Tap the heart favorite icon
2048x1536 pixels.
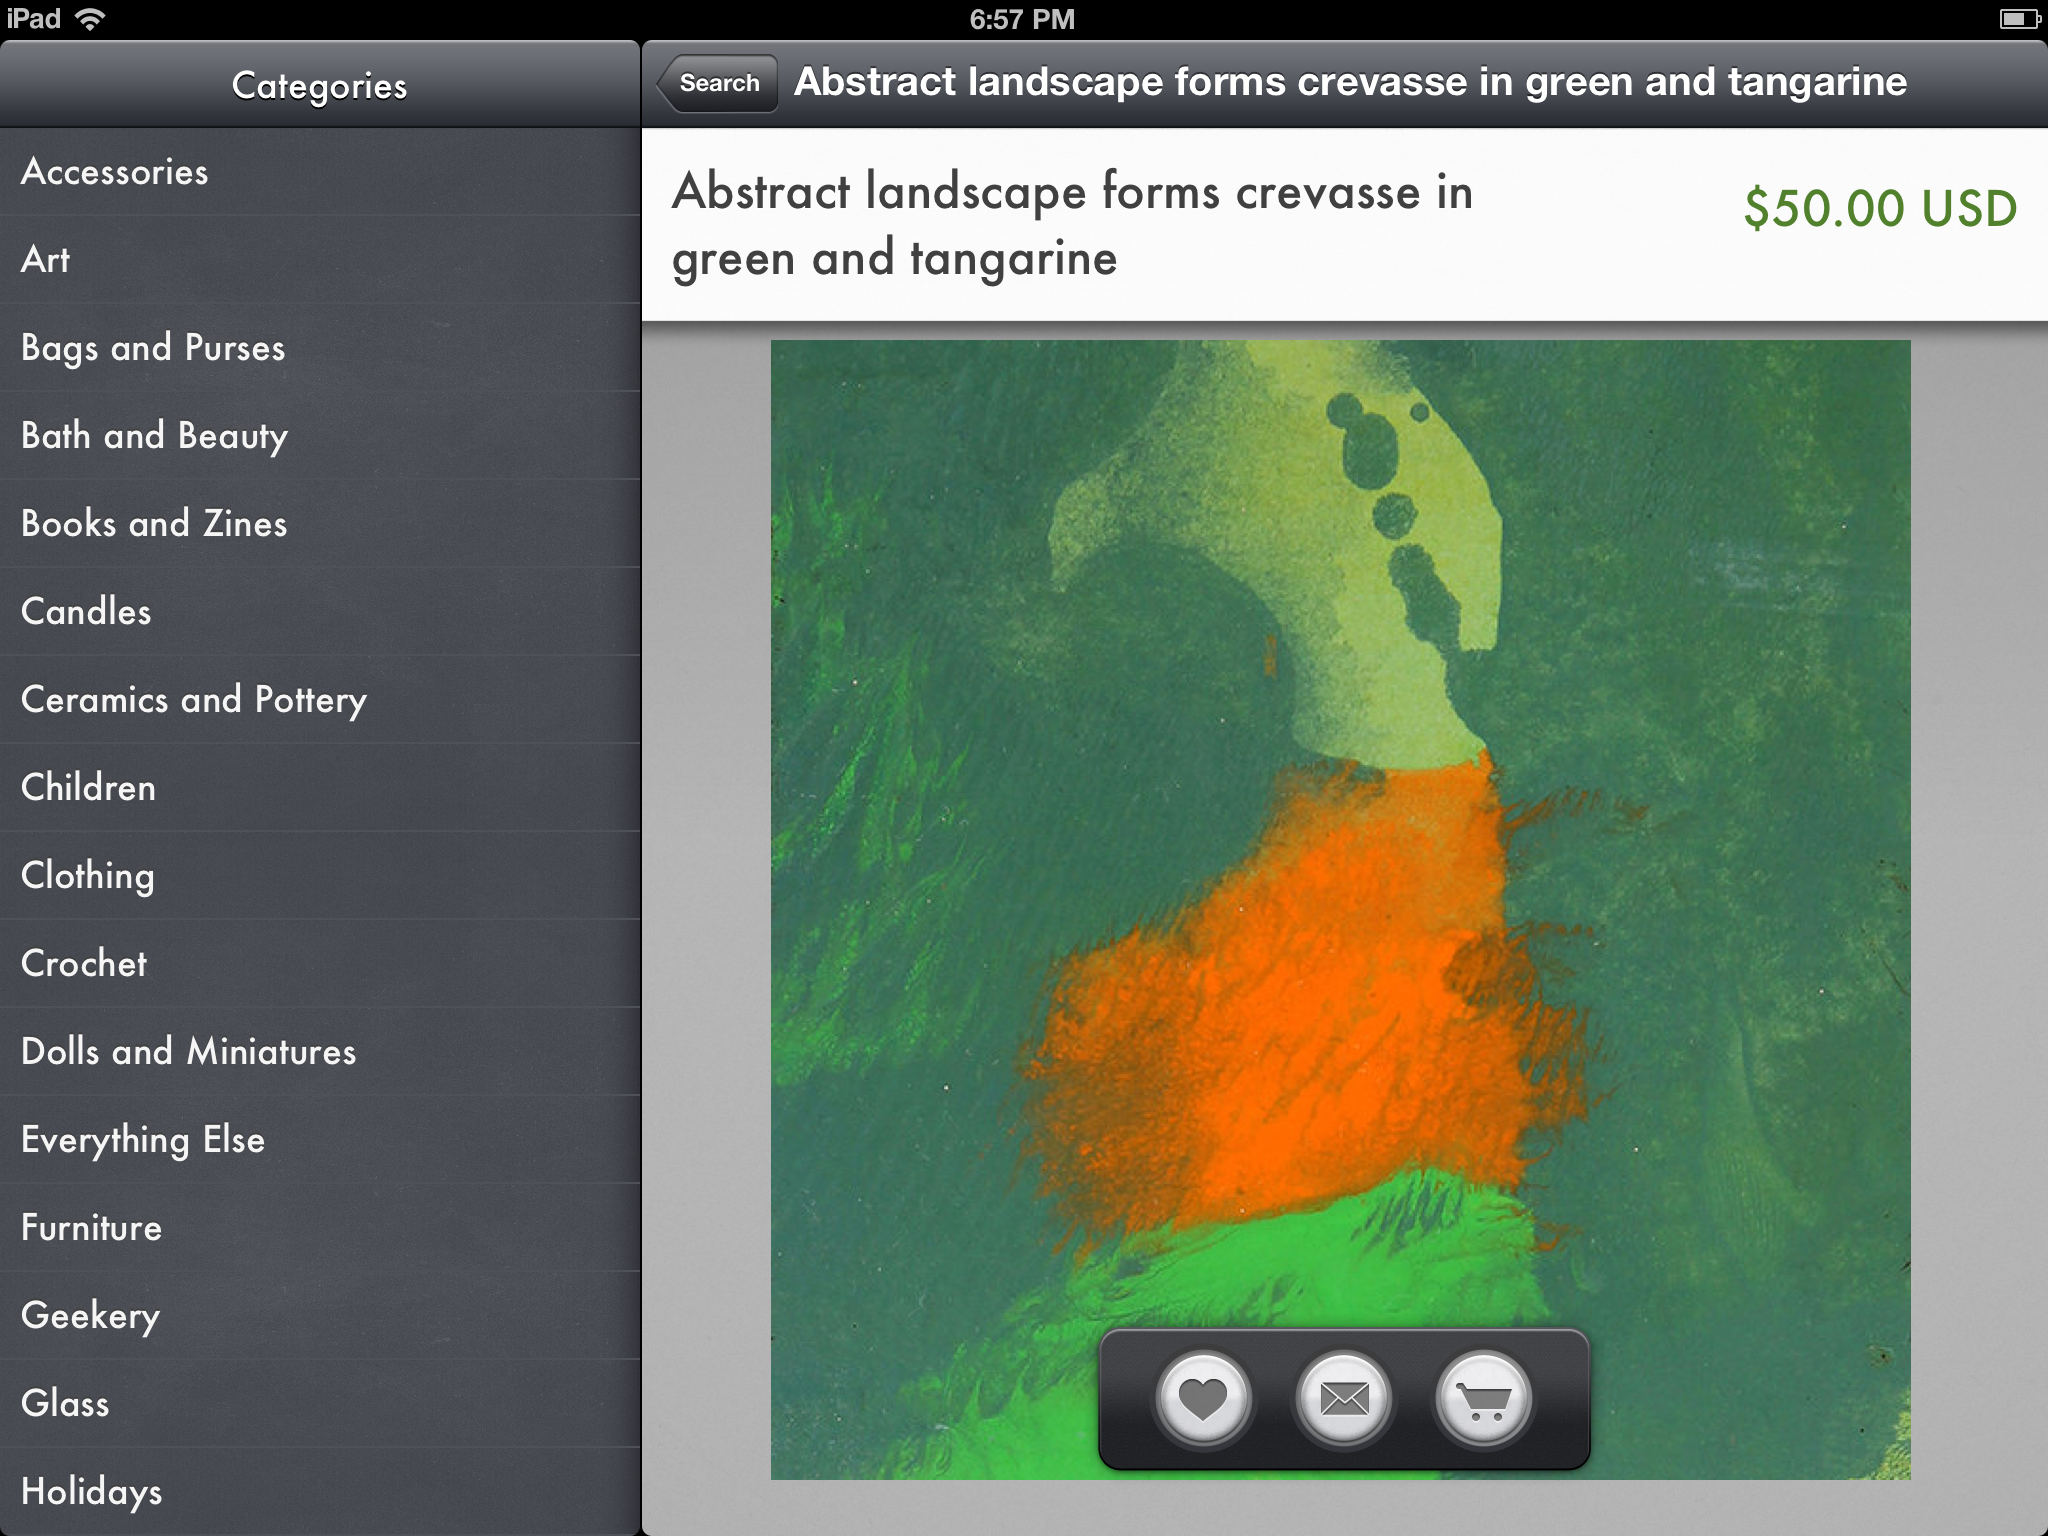(x=1203, y=1399)
